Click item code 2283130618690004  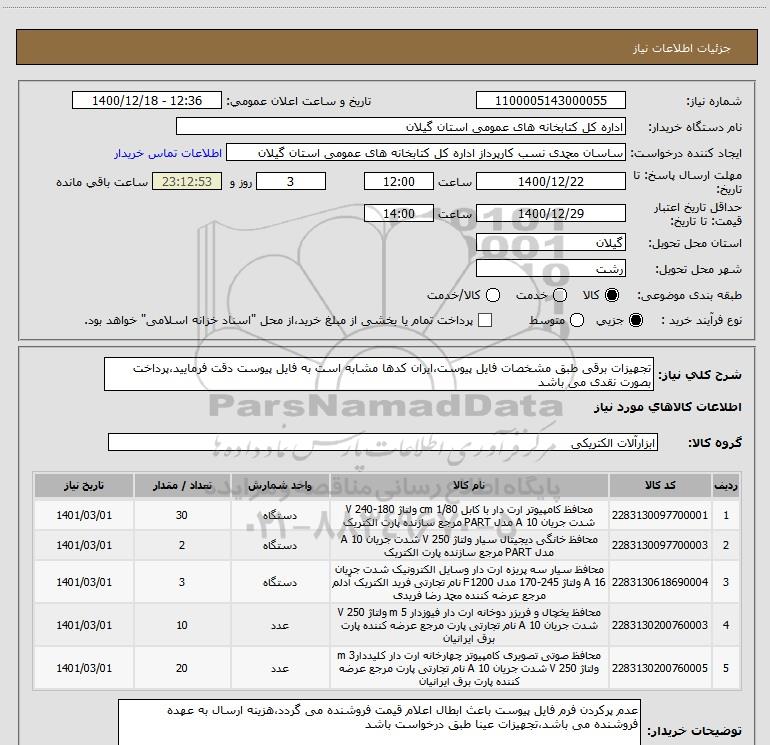point(660,582)
